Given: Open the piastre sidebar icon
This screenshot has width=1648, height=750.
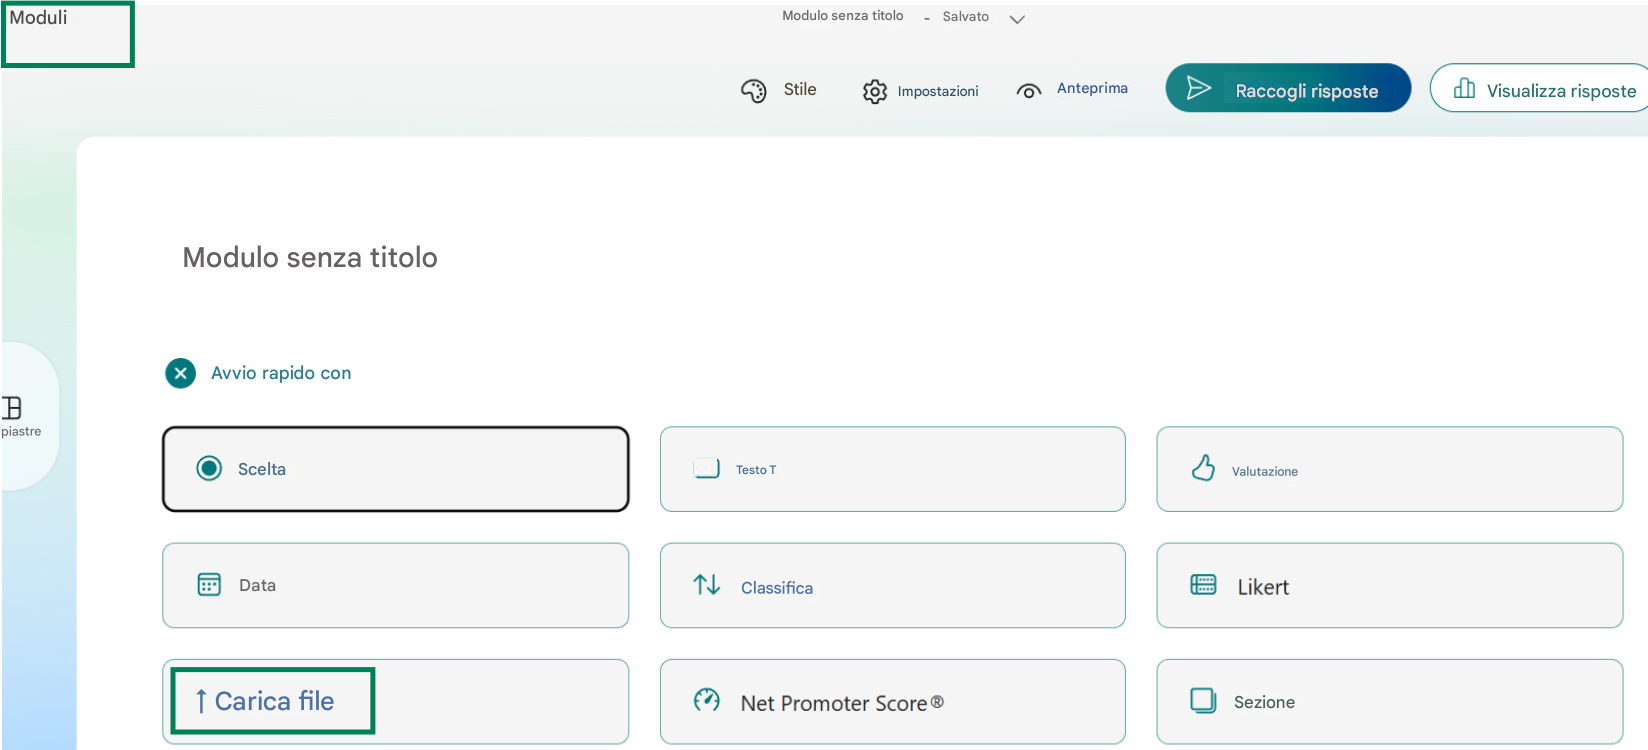Looking at the screenshot, I should [12, 408].
